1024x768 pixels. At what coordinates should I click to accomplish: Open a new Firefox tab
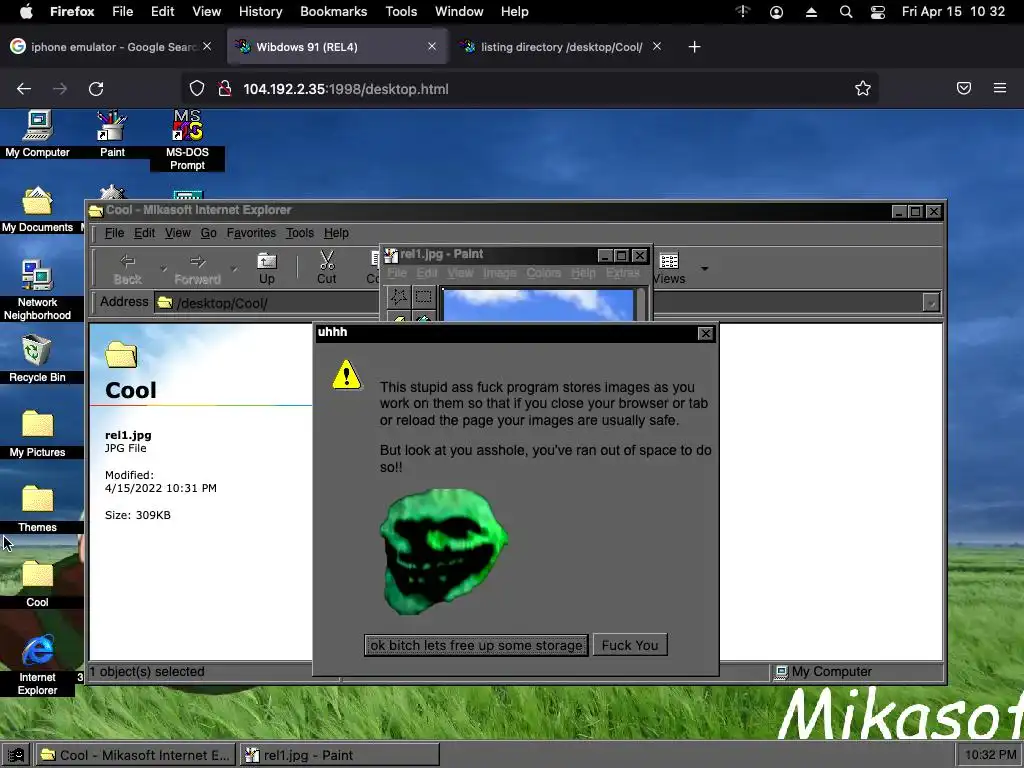pyautogui.click(x=694, y=47)
